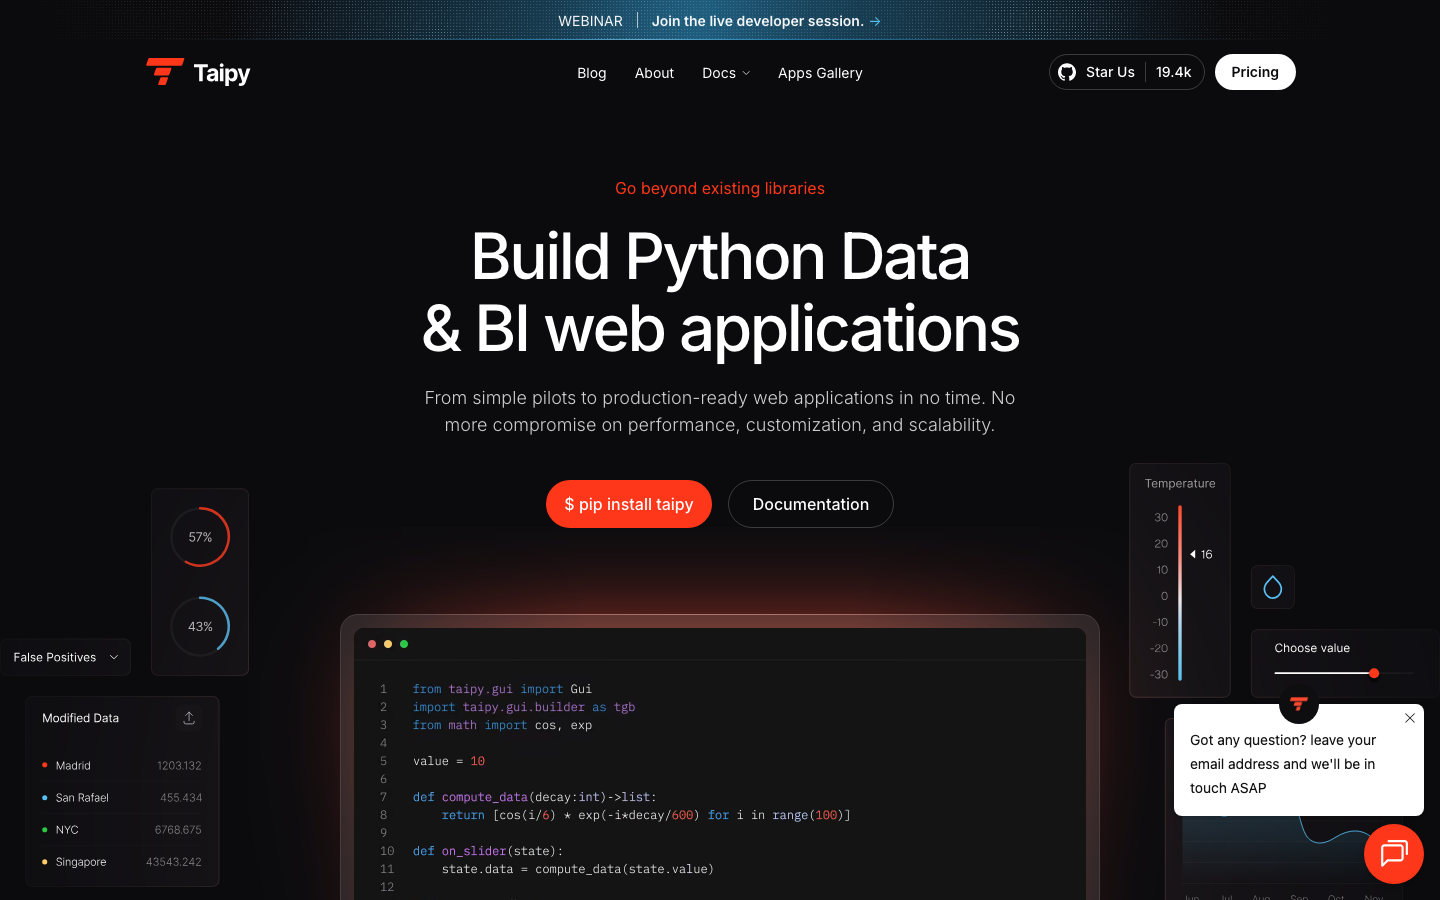
Task: Click the 43% circular progress indicator
Action: (x=200, y=626)
